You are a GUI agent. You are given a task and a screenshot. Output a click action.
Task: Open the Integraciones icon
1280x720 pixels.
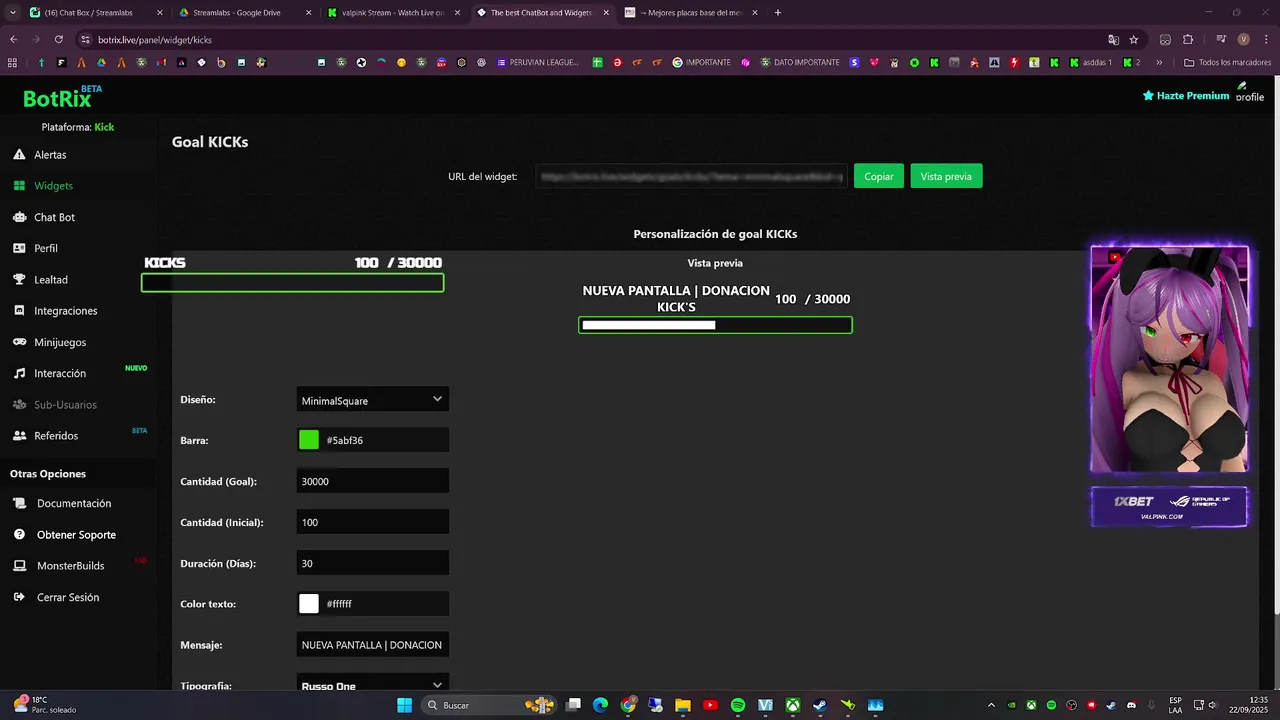[x=19, y=311]
